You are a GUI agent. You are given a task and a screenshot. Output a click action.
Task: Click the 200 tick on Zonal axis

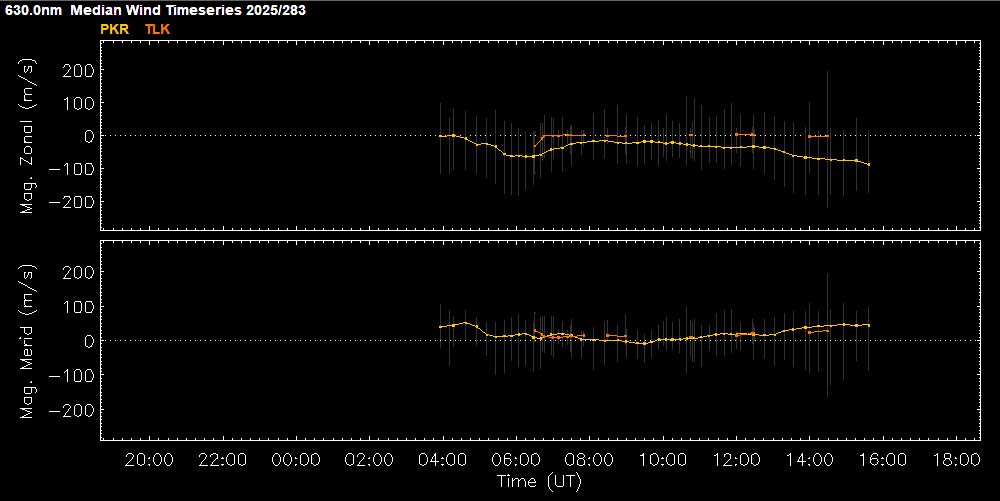click(x=78, y=70)
